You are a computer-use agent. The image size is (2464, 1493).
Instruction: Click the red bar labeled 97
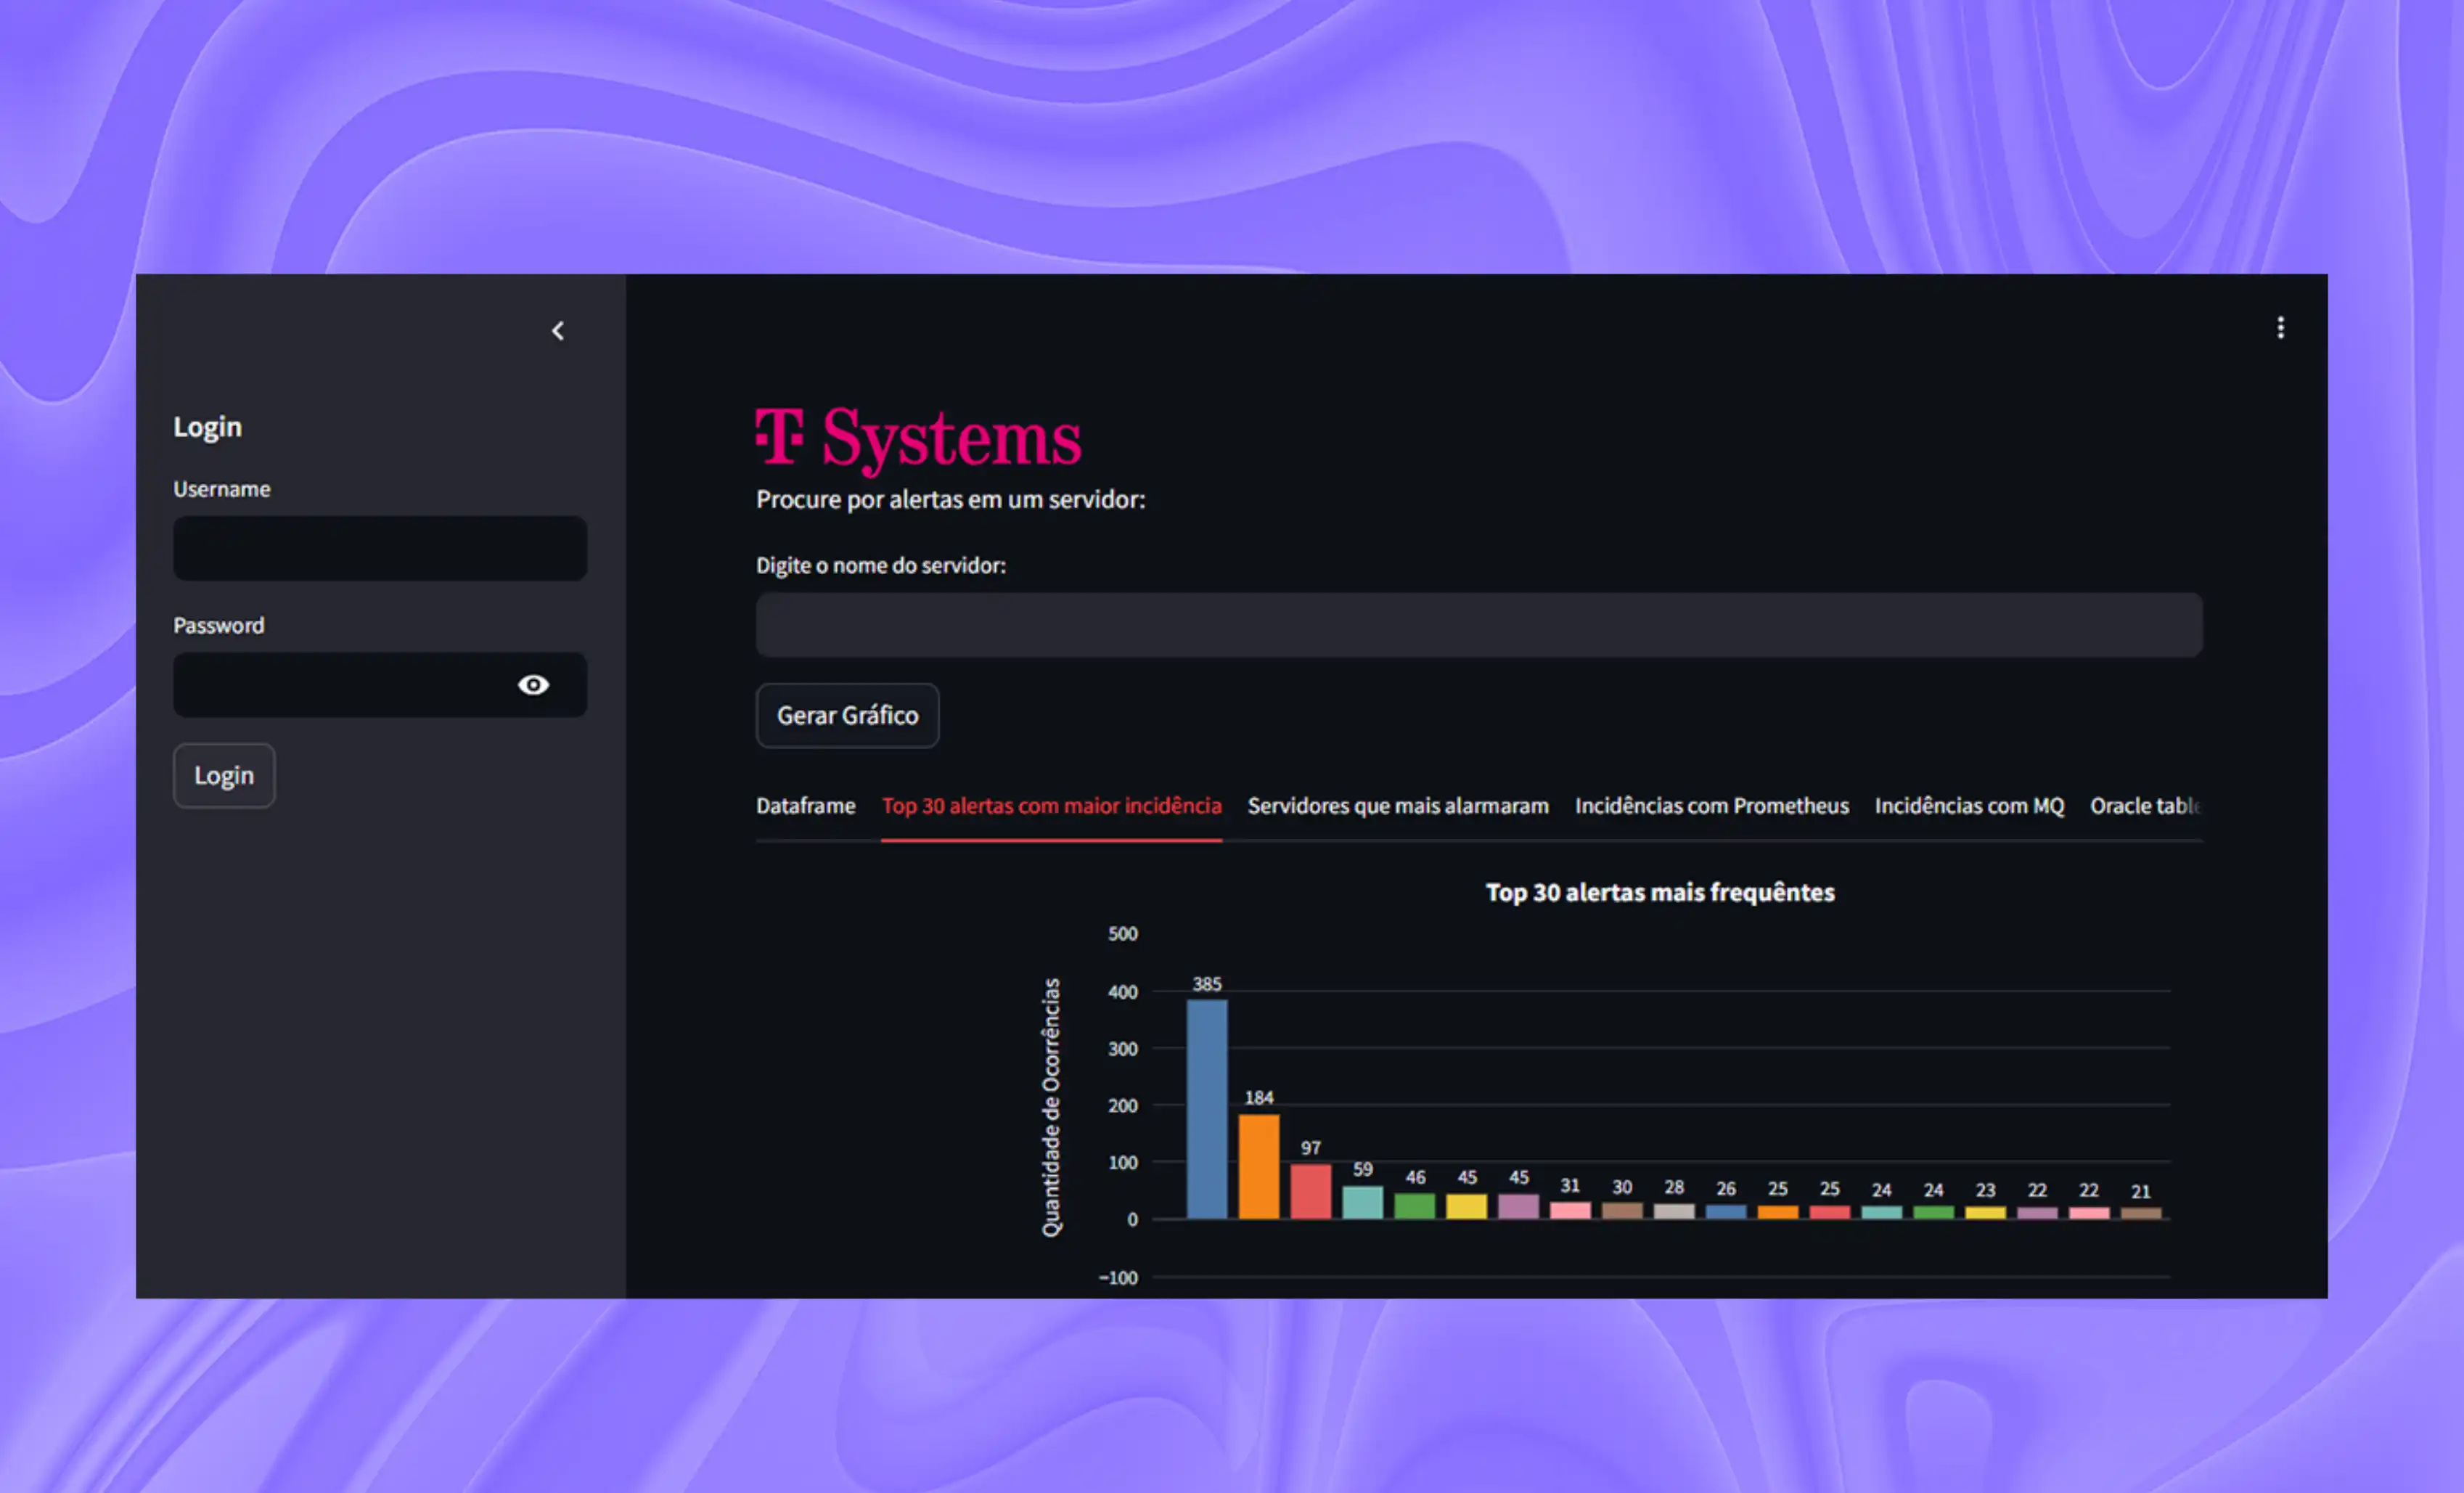coord(1310,1191)
